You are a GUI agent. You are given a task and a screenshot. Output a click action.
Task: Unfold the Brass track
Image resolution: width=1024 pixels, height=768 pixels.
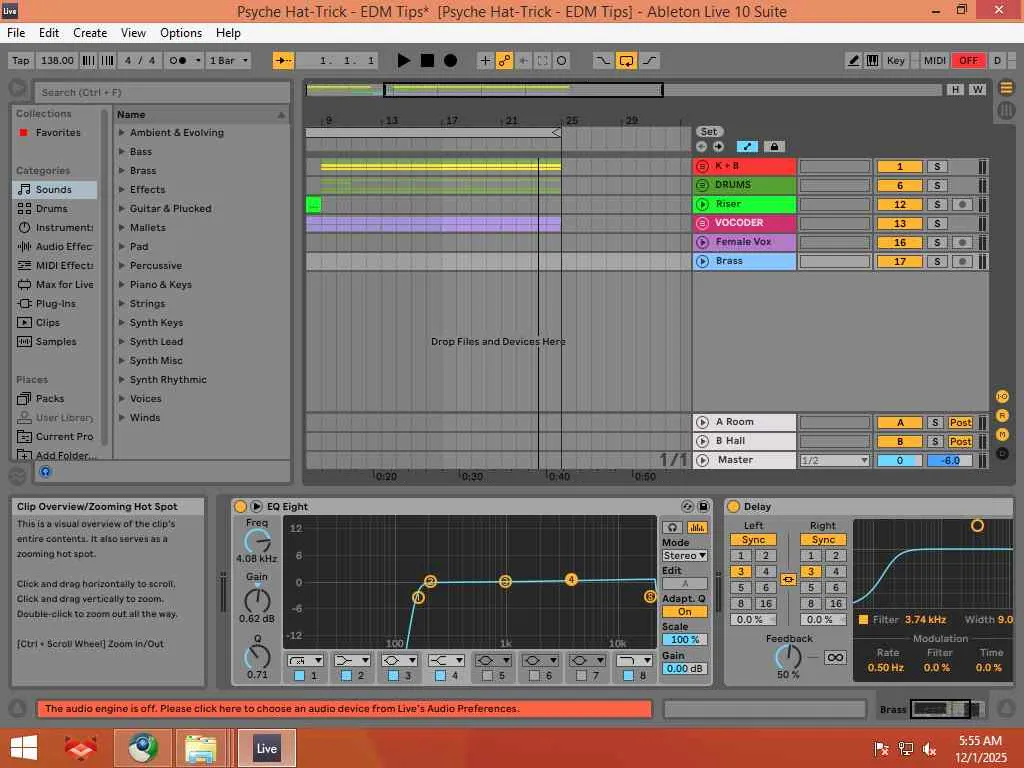(703, 261)
